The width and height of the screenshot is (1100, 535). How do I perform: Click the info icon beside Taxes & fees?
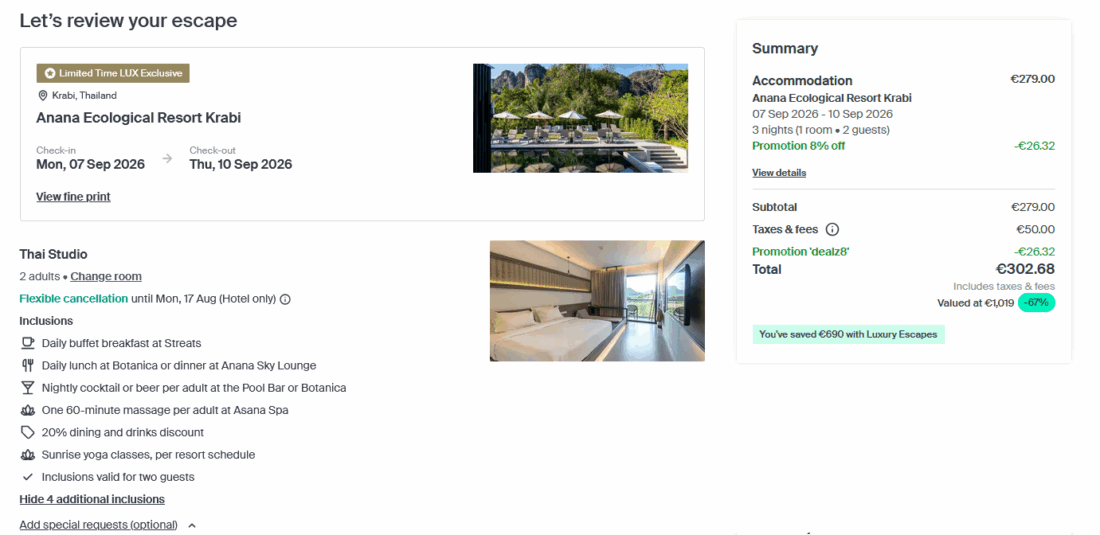pyautogui.click(x=832, y=230)
